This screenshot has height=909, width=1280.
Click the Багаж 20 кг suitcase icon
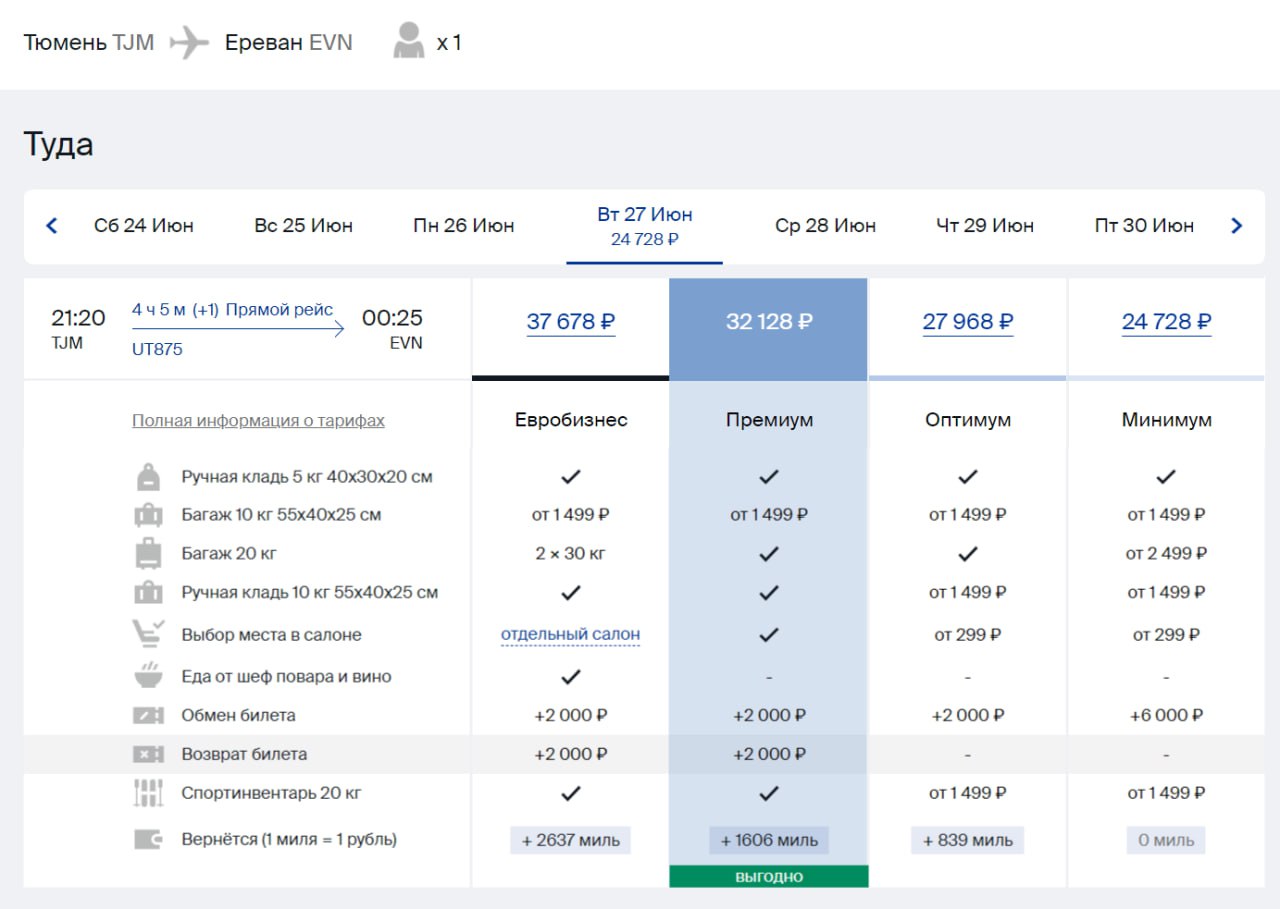pyautogui.click(x=148, y=553)
